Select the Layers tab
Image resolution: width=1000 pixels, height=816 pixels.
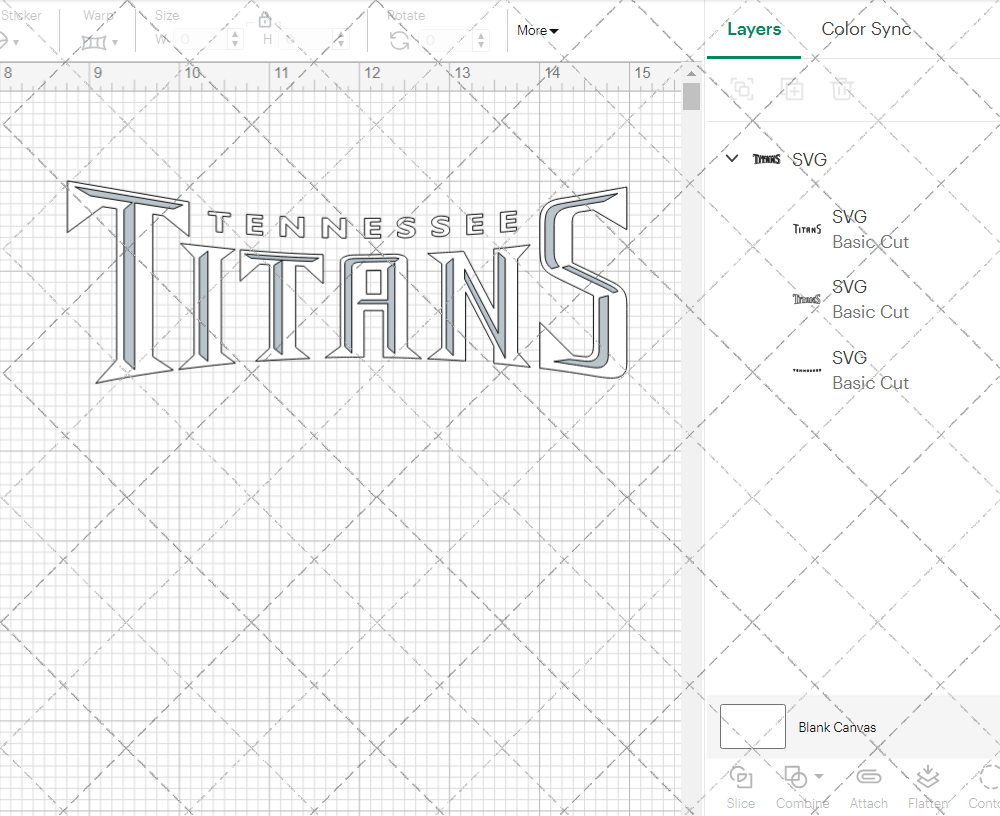tap(753, 29)
